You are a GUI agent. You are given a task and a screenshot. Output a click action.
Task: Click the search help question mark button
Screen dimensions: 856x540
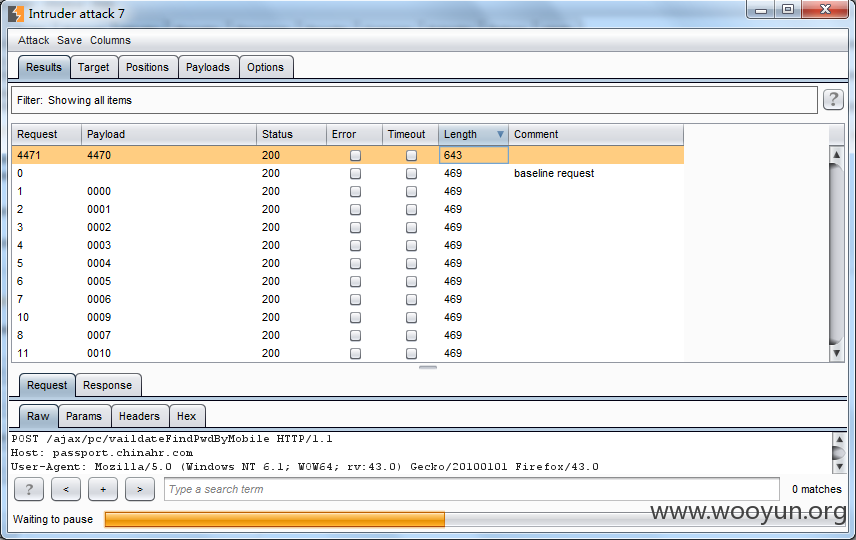tap(29, 489)
